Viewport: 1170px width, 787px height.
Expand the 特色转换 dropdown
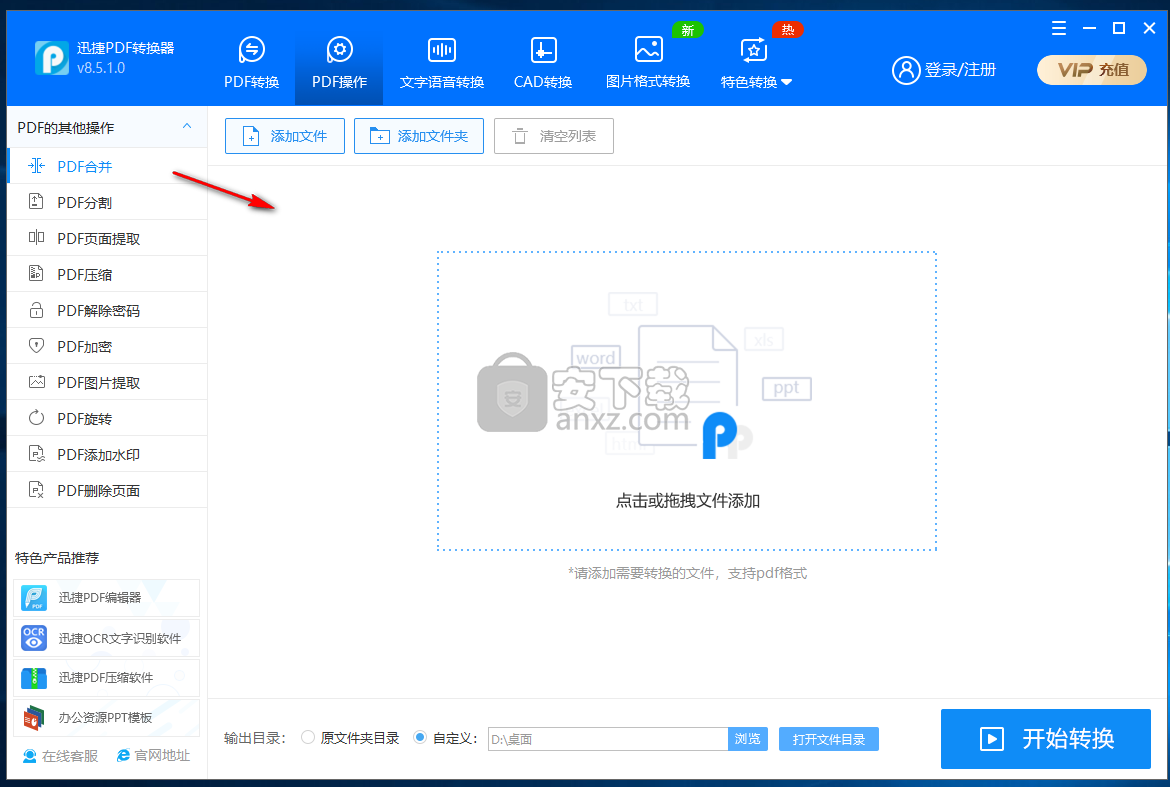click(756, 63)
